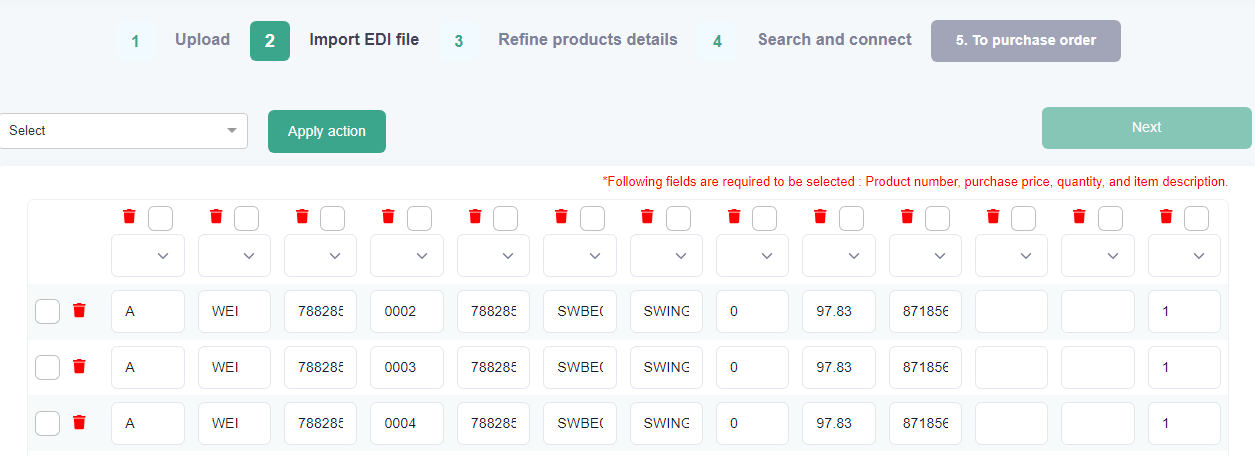Click trash icon above first column of A values

tap(129, 216)
